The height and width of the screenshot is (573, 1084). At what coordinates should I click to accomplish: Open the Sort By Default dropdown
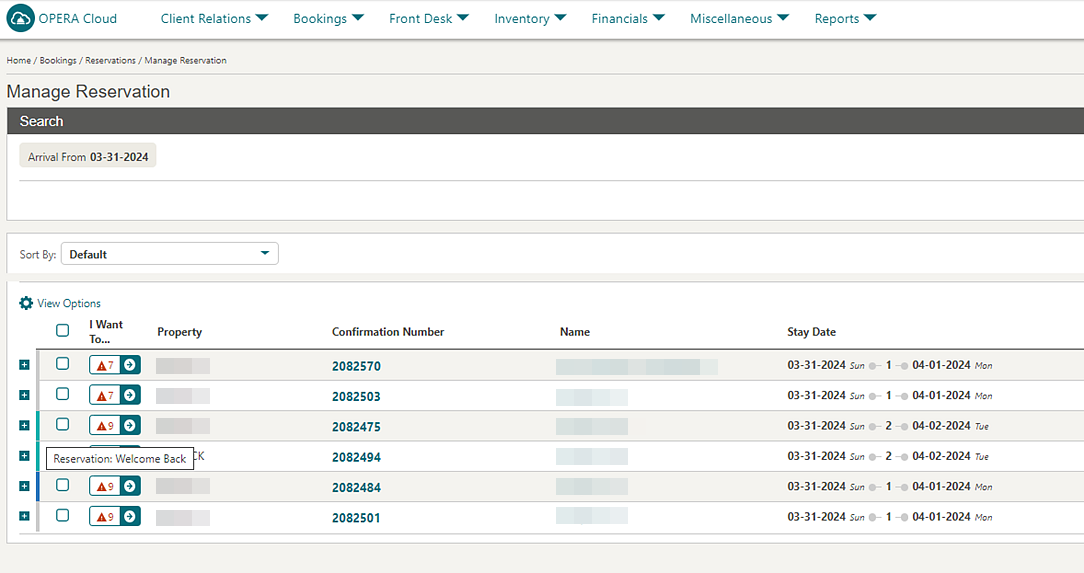(x=169, y=254)
